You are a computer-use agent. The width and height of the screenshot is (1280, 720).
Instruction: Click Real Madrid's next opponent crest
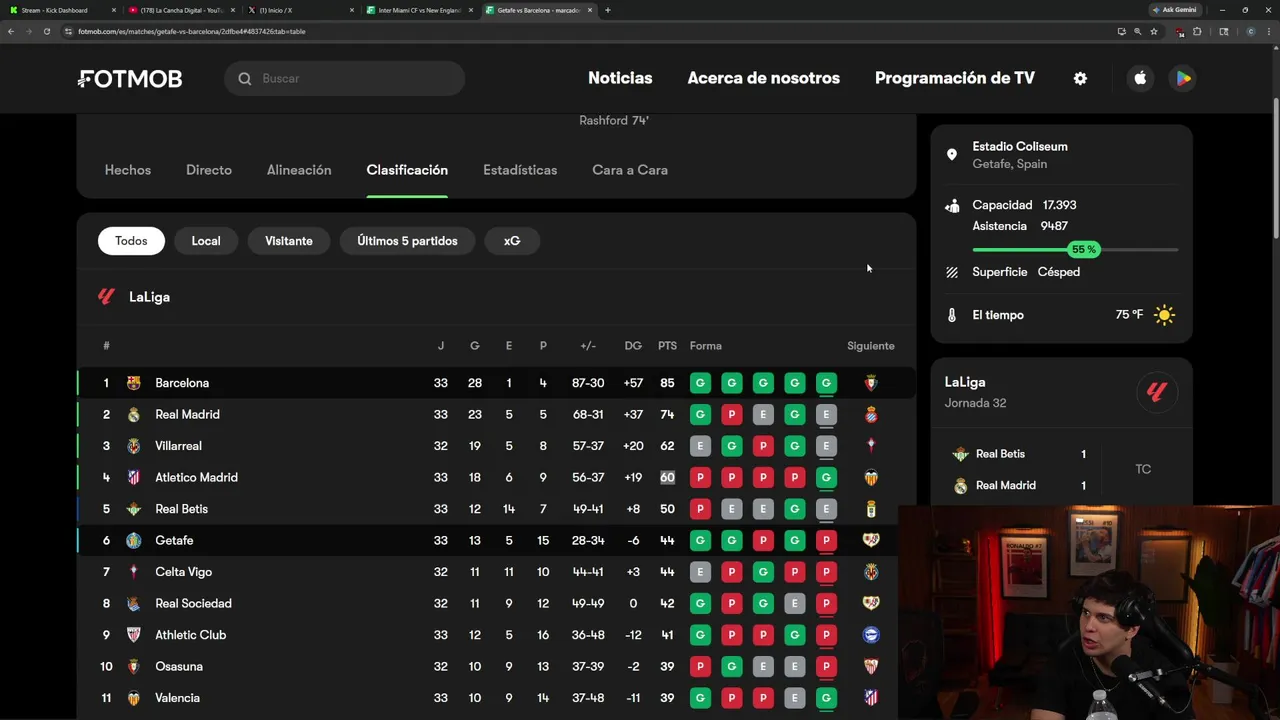click(871, 414)
